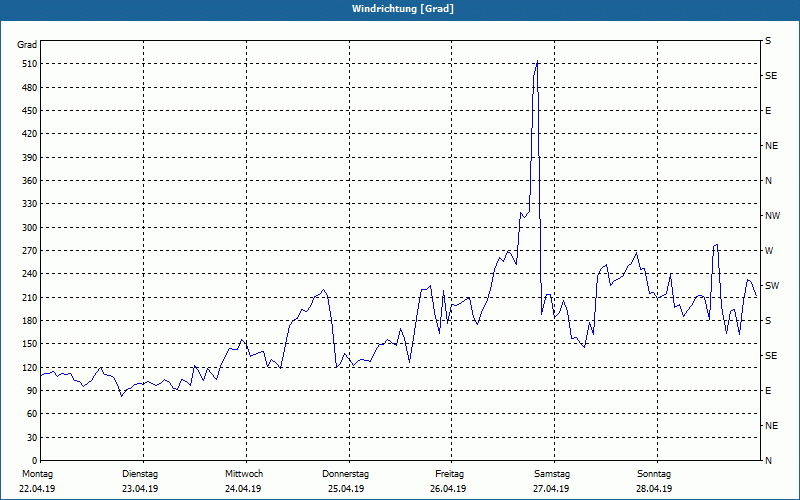Click the 60 y-axis label
800x500 pixels.
click(31, 414)
